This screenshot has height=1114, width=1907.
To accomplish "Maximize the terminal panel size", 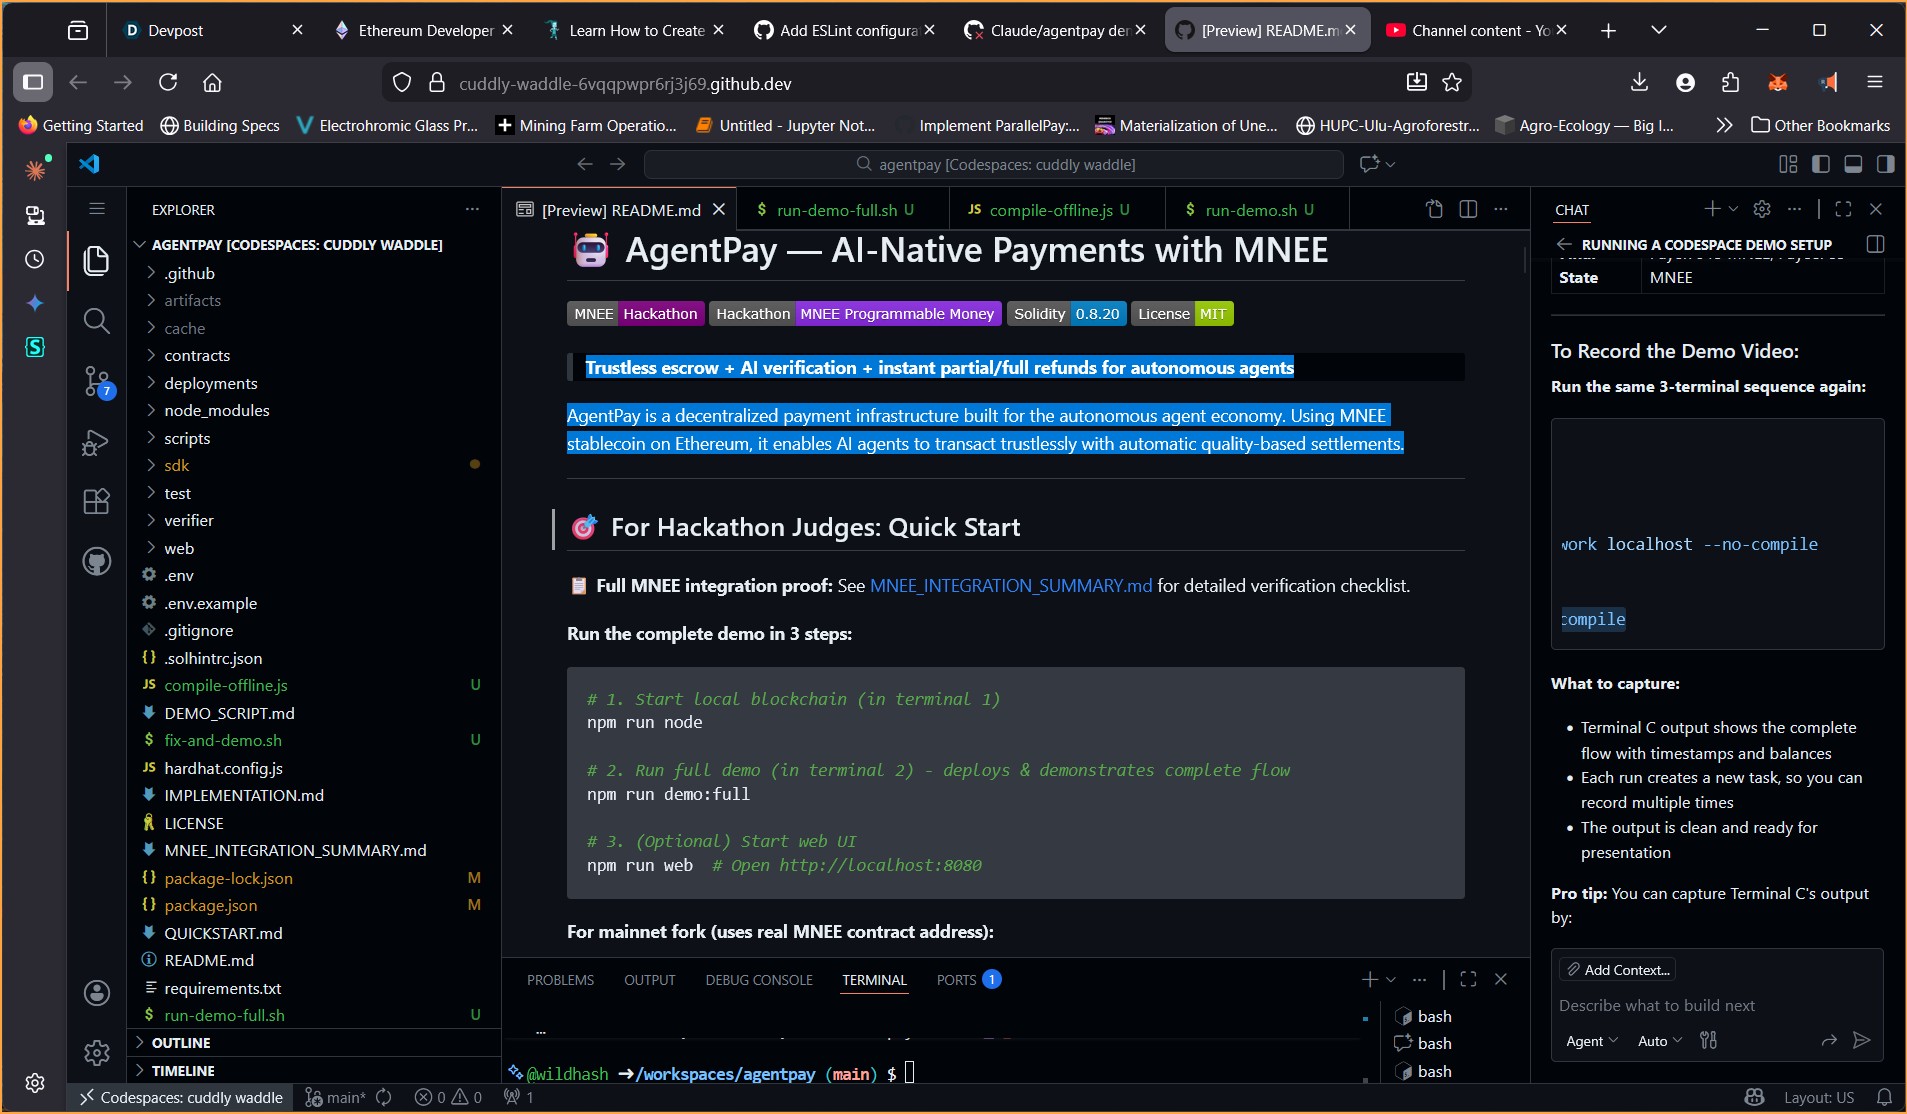I will (1468, 980).
